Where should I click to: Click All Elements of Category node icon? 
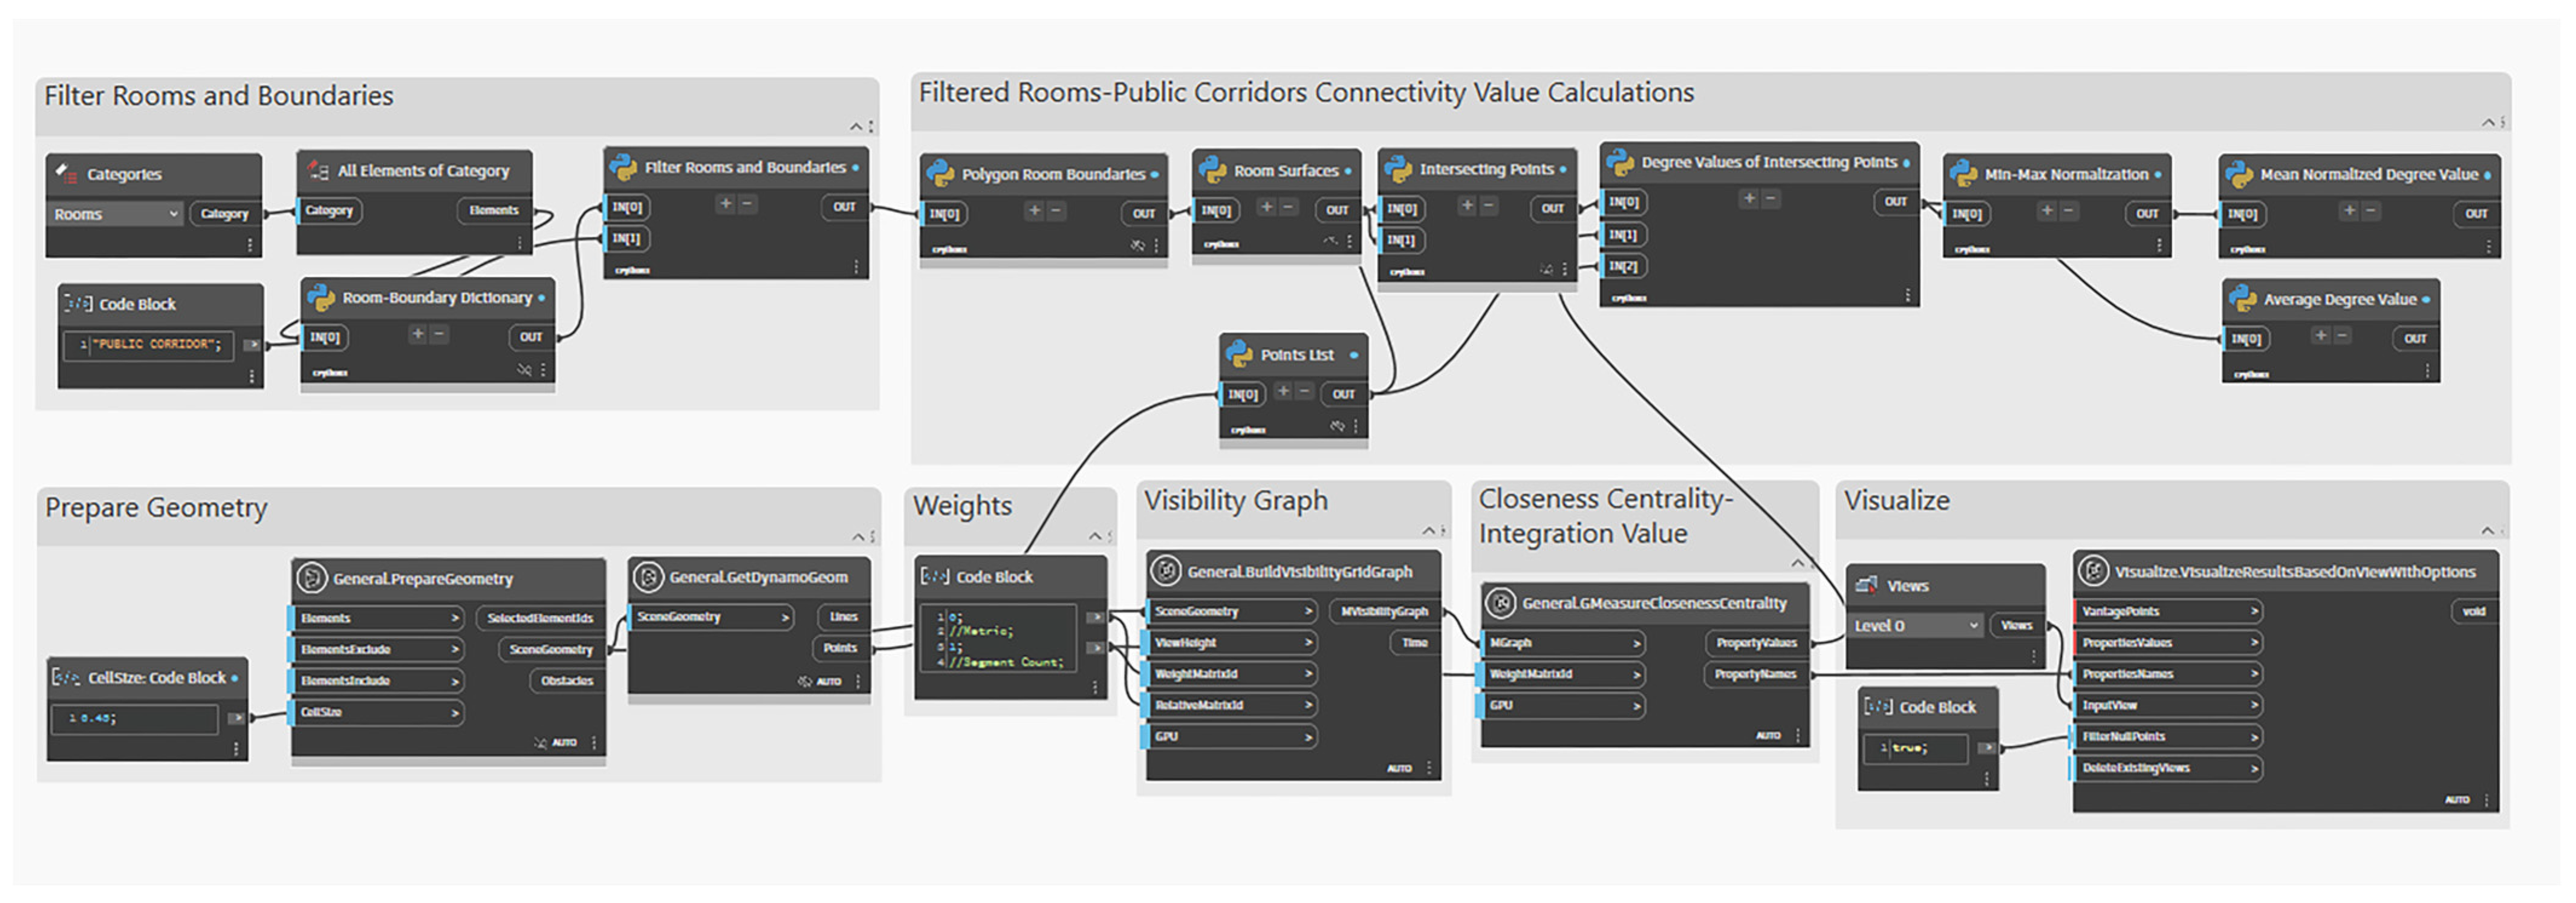coord(318,171)
